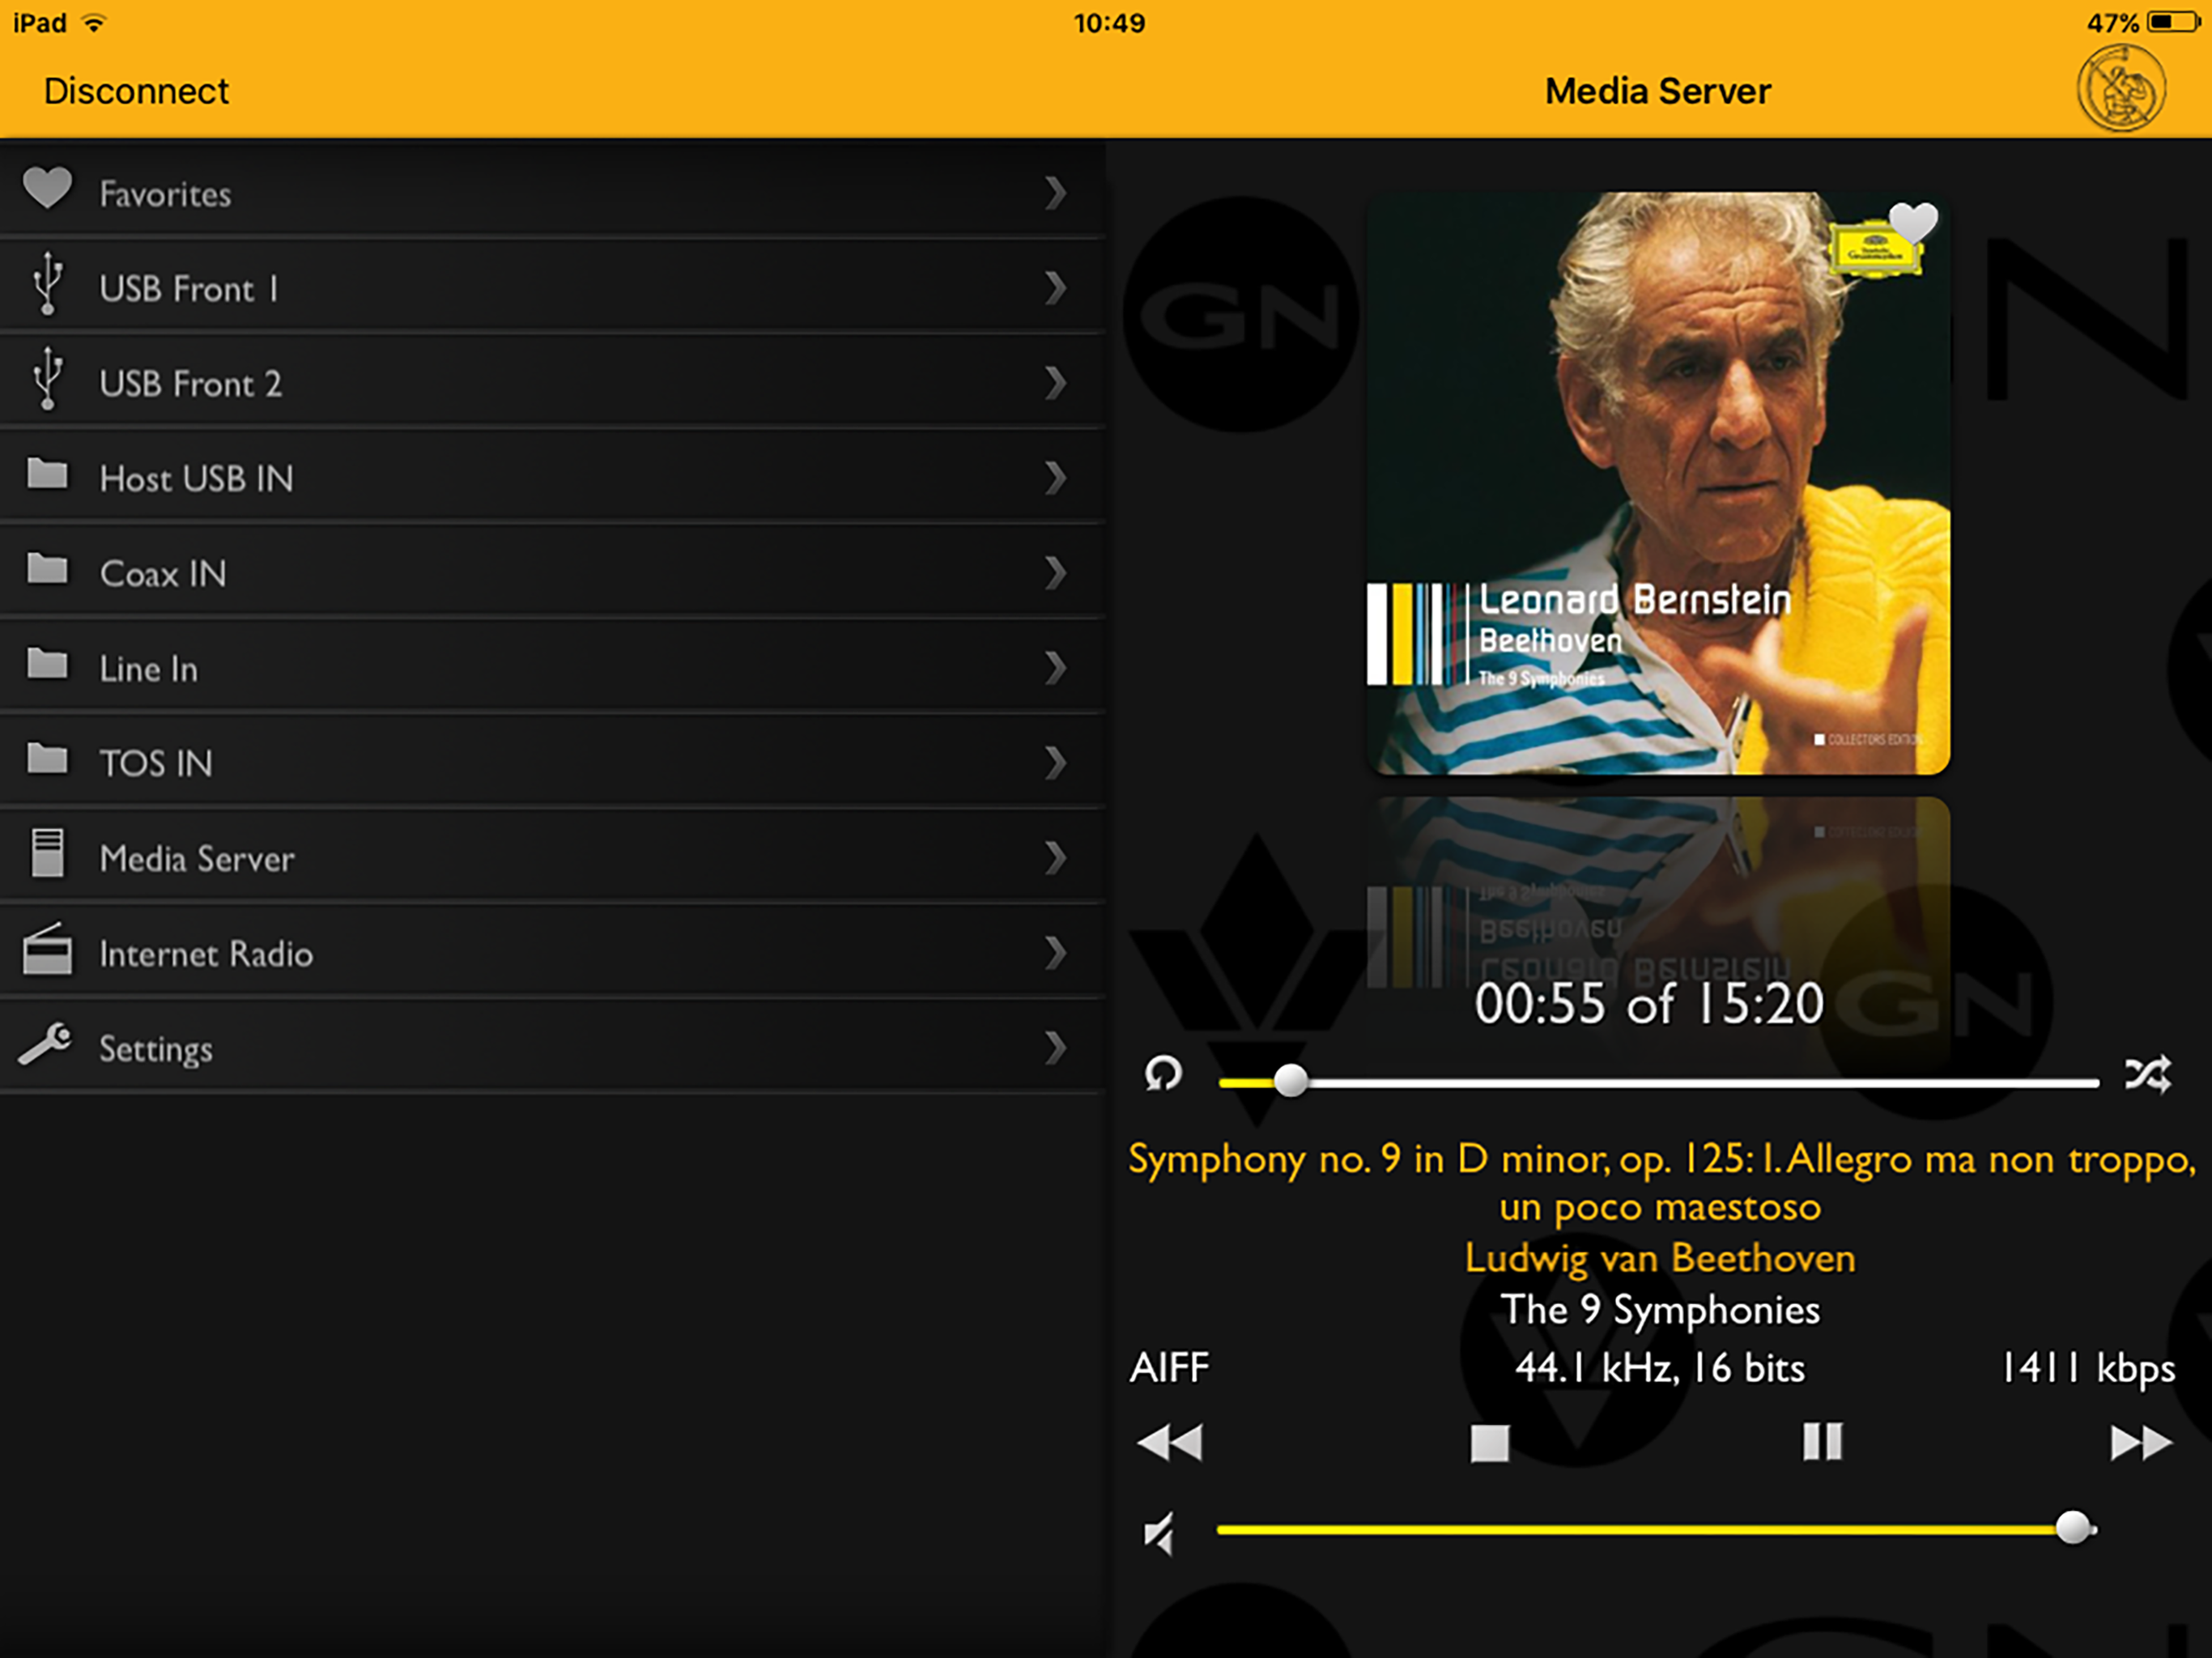Tap the Media Server header title
Screen dimensions: 2212x1658
tap(1658, 91)
